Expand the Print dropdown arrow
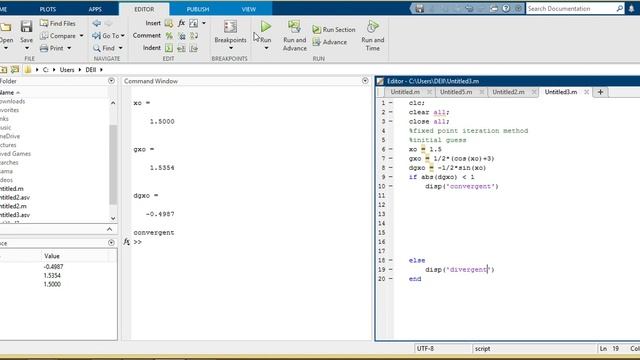Screen dimensions: 640x360 tap(69, 48)
